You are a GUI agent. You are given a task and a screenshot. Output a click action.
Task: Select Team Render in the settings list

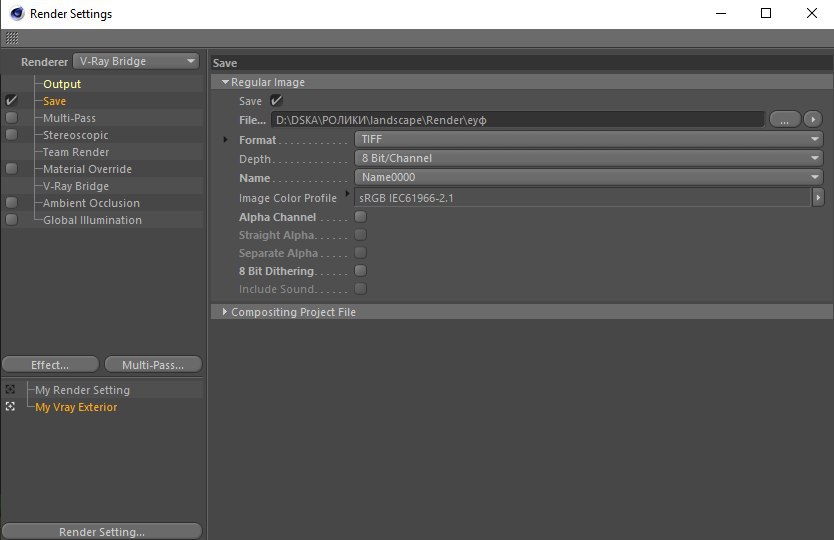[76, 152]
